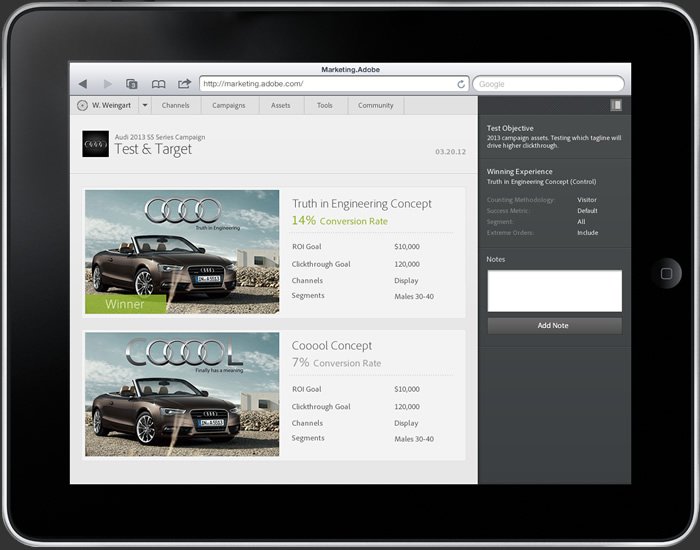Click the browser forward arrow
The image size is (700, 550).
point(108,83)
